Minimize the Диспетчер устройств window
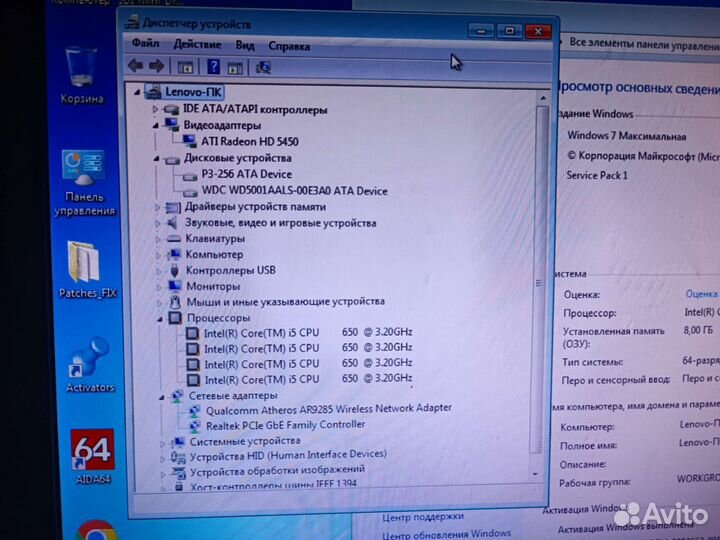 [481, 31]
